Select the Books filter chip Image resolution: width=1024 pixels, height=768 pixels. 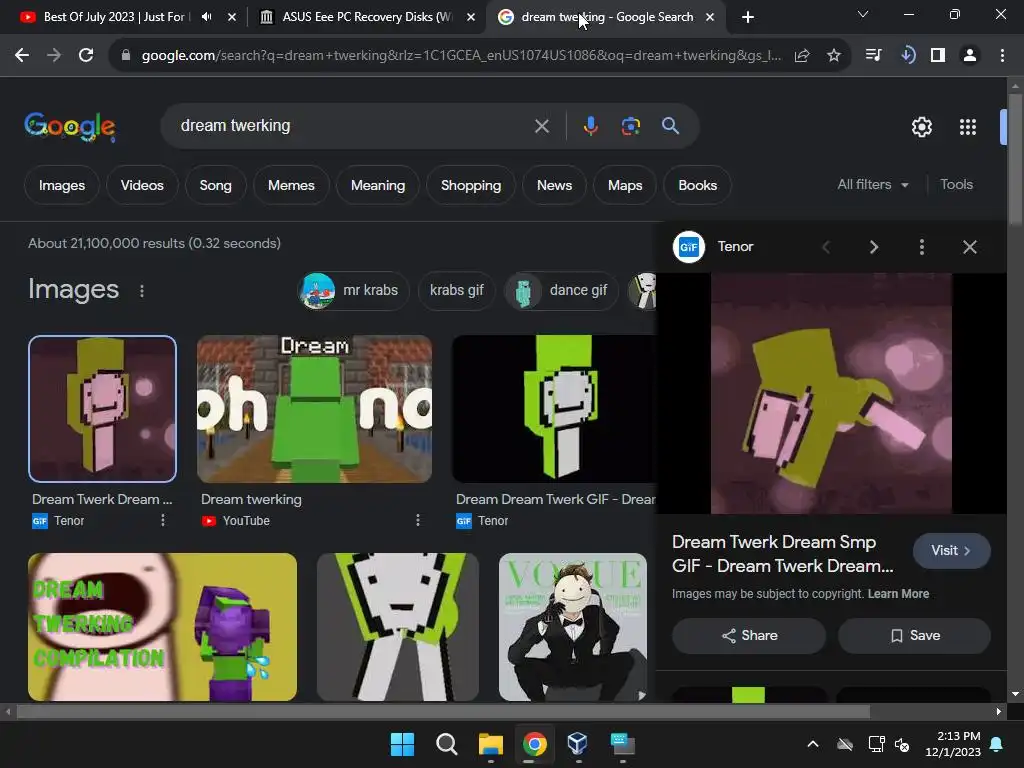point(697,185)
